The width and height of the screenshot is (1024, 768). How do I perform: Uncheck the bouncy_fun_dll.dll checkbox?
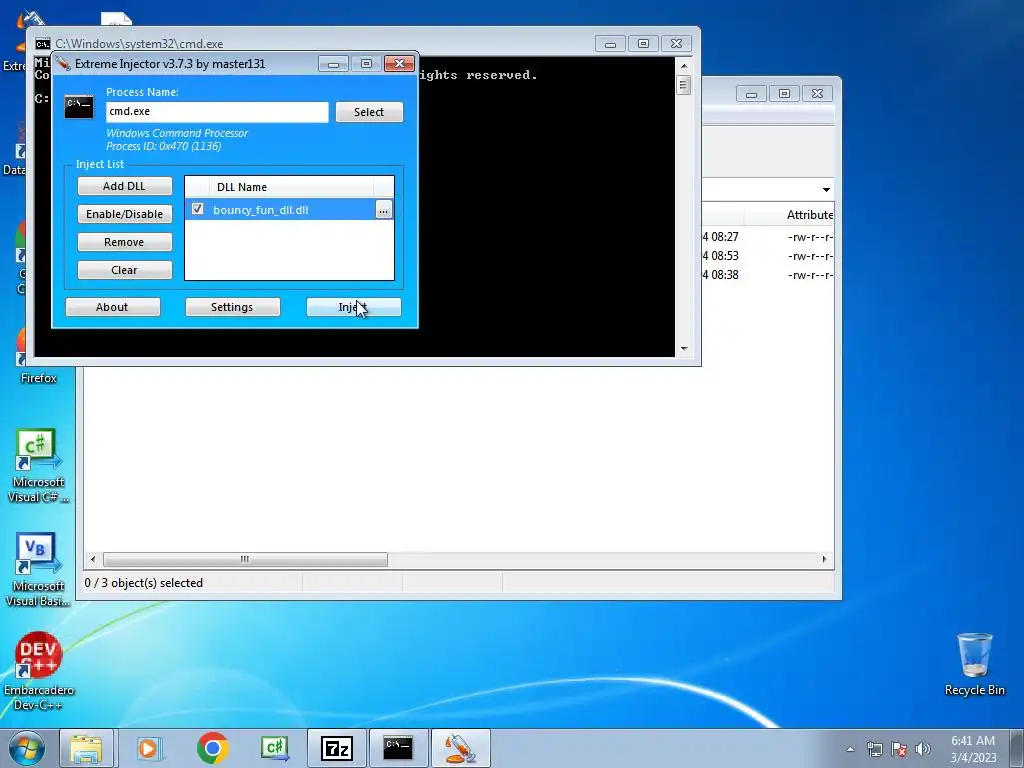coord(197,209)
